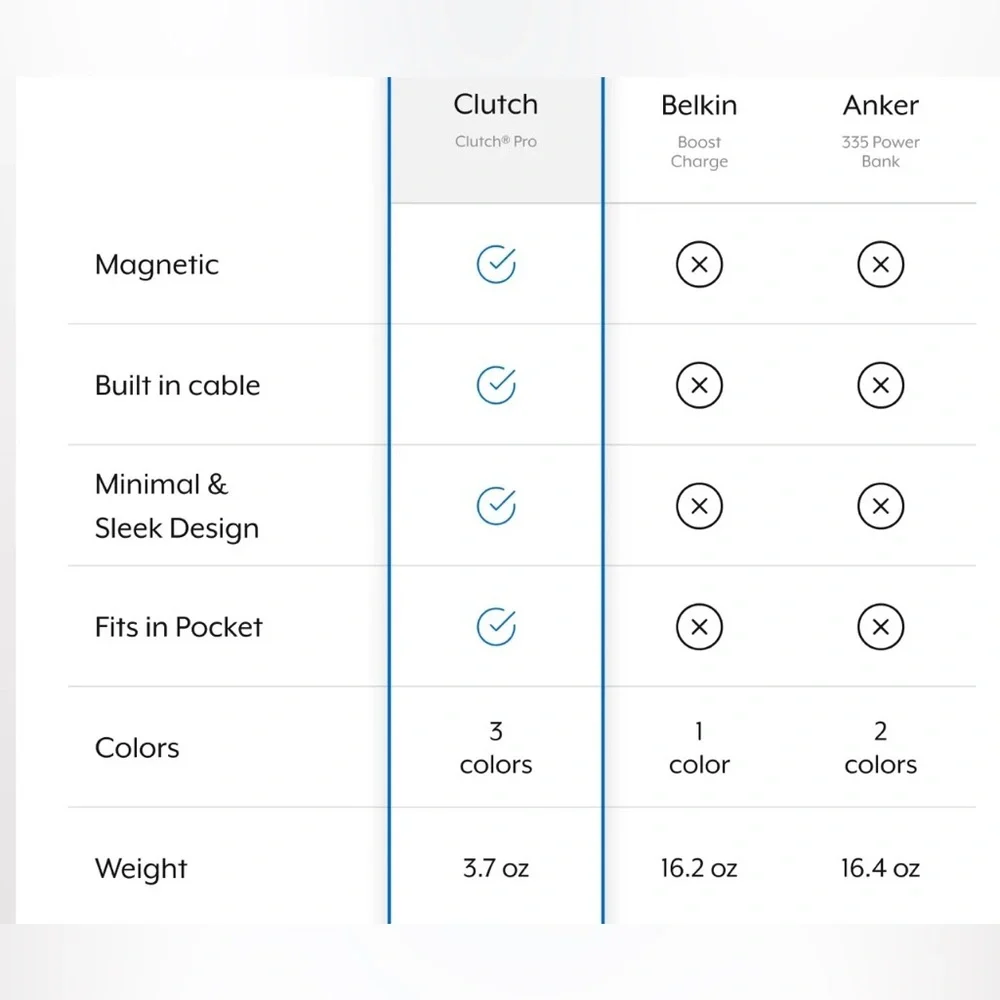Click Belkin's X icon for Minimal & Sleek Design
Image resolution: width=1000 pixels, height=1000 pixels.
click(x=699, y=506)
